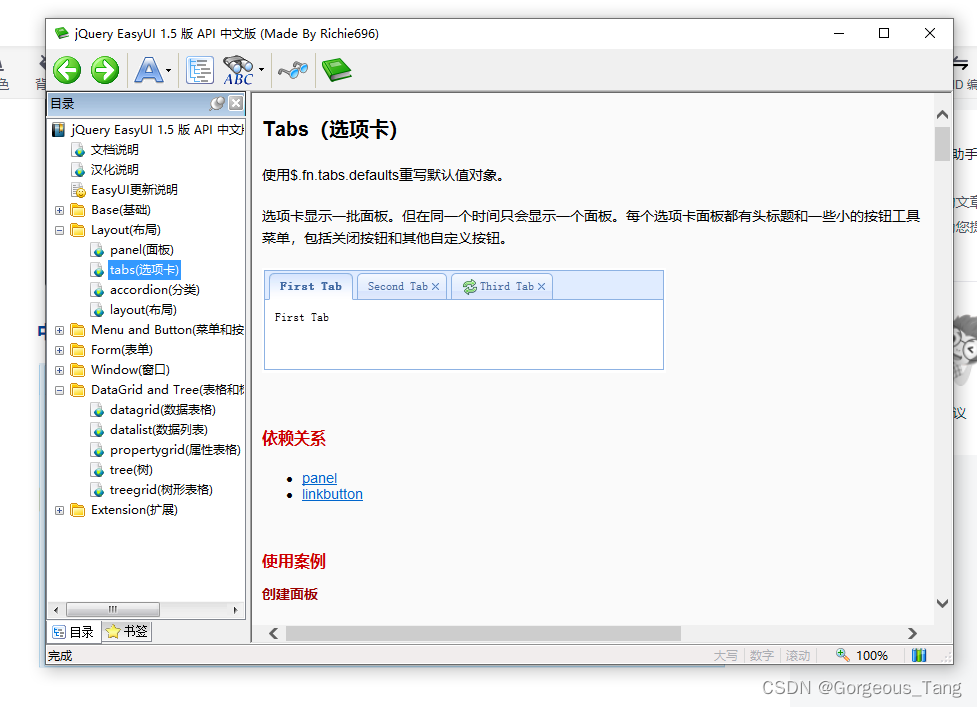This screenshot has width=977, height=707.
Task: Open the green book icon on the toolbar
Action: pyautogui.click(x=336, y=70)
